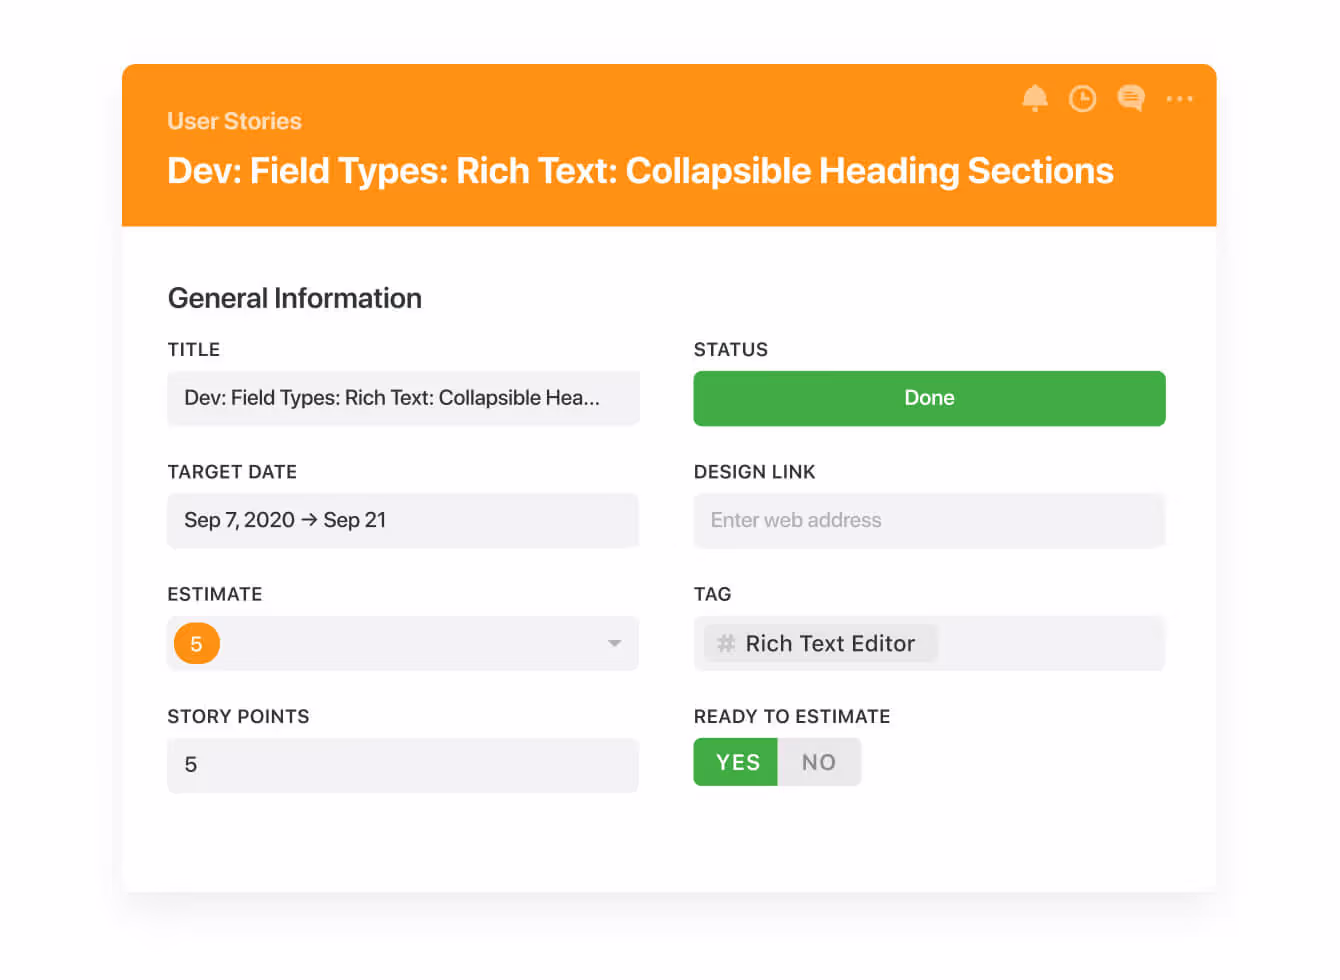The image size is (1340, 980).
Task: Click empty area of the Tag field
Action: click(x=1050, y=643)
